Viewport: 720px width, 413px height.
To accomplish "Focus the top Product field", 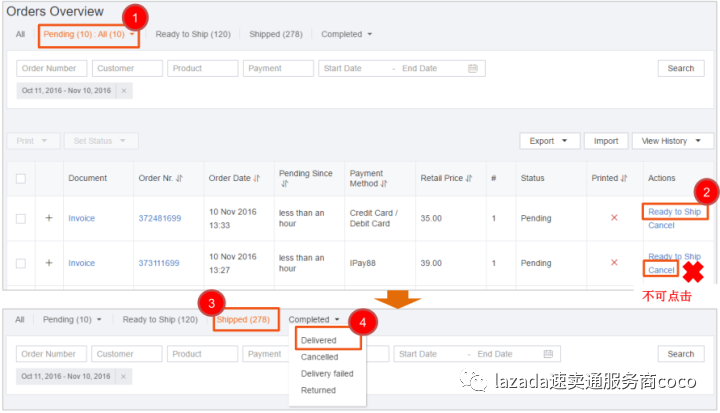I will 202,68.
